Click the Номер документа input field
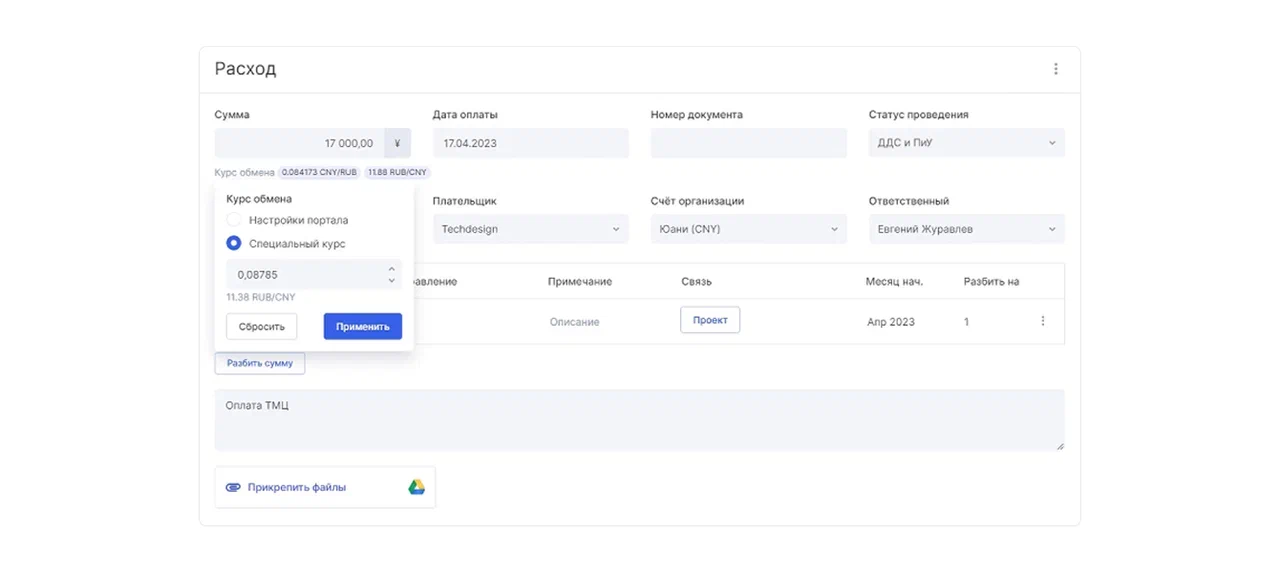The image size is (1280, 573). pyautogui.click(x=748, y=143)
